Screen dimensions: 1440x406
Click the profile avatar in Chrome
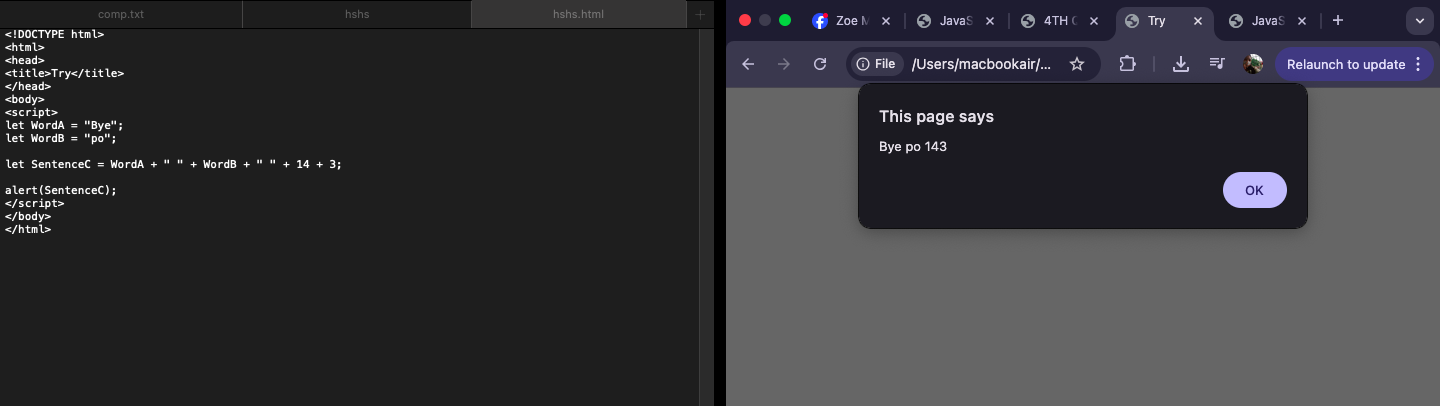(x=1253, y=64)
